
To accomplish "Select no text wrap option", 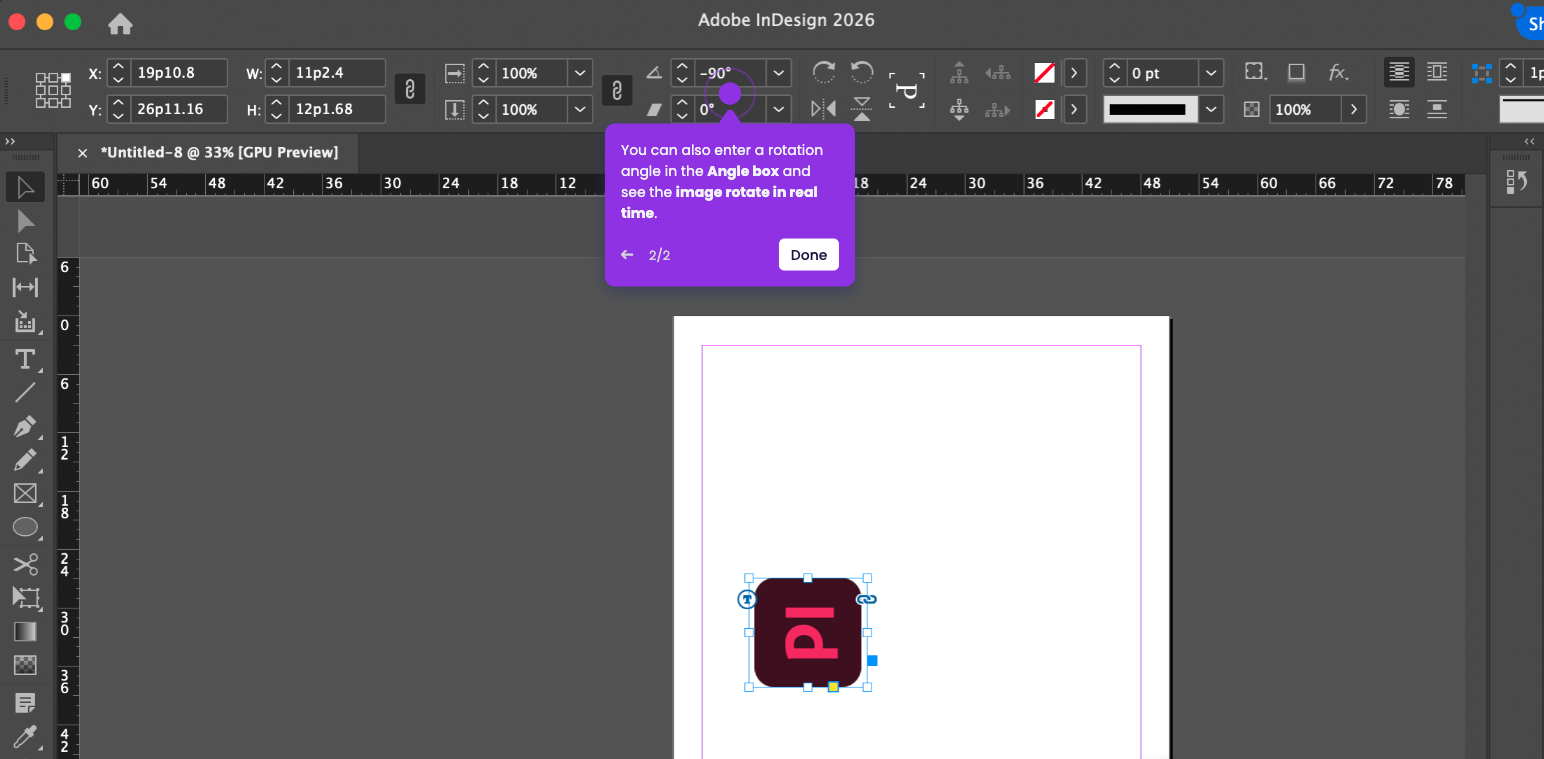I will click(x=1399, y=72).
